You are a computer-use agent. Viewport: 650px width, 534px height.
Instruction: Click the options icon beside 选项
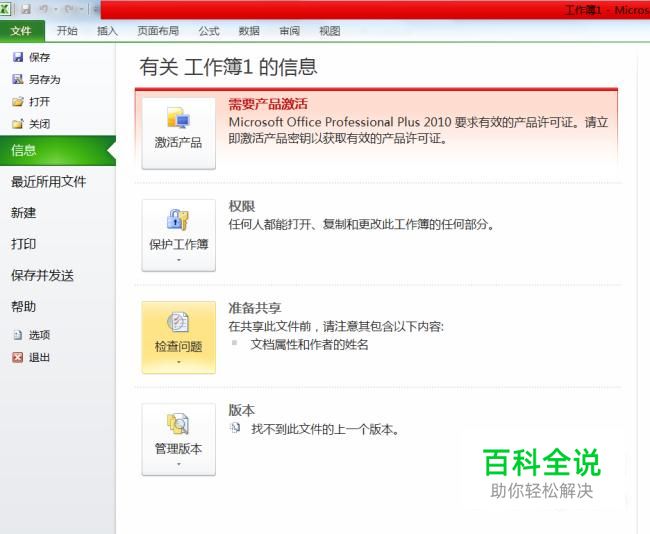click(x=18, y=335)
